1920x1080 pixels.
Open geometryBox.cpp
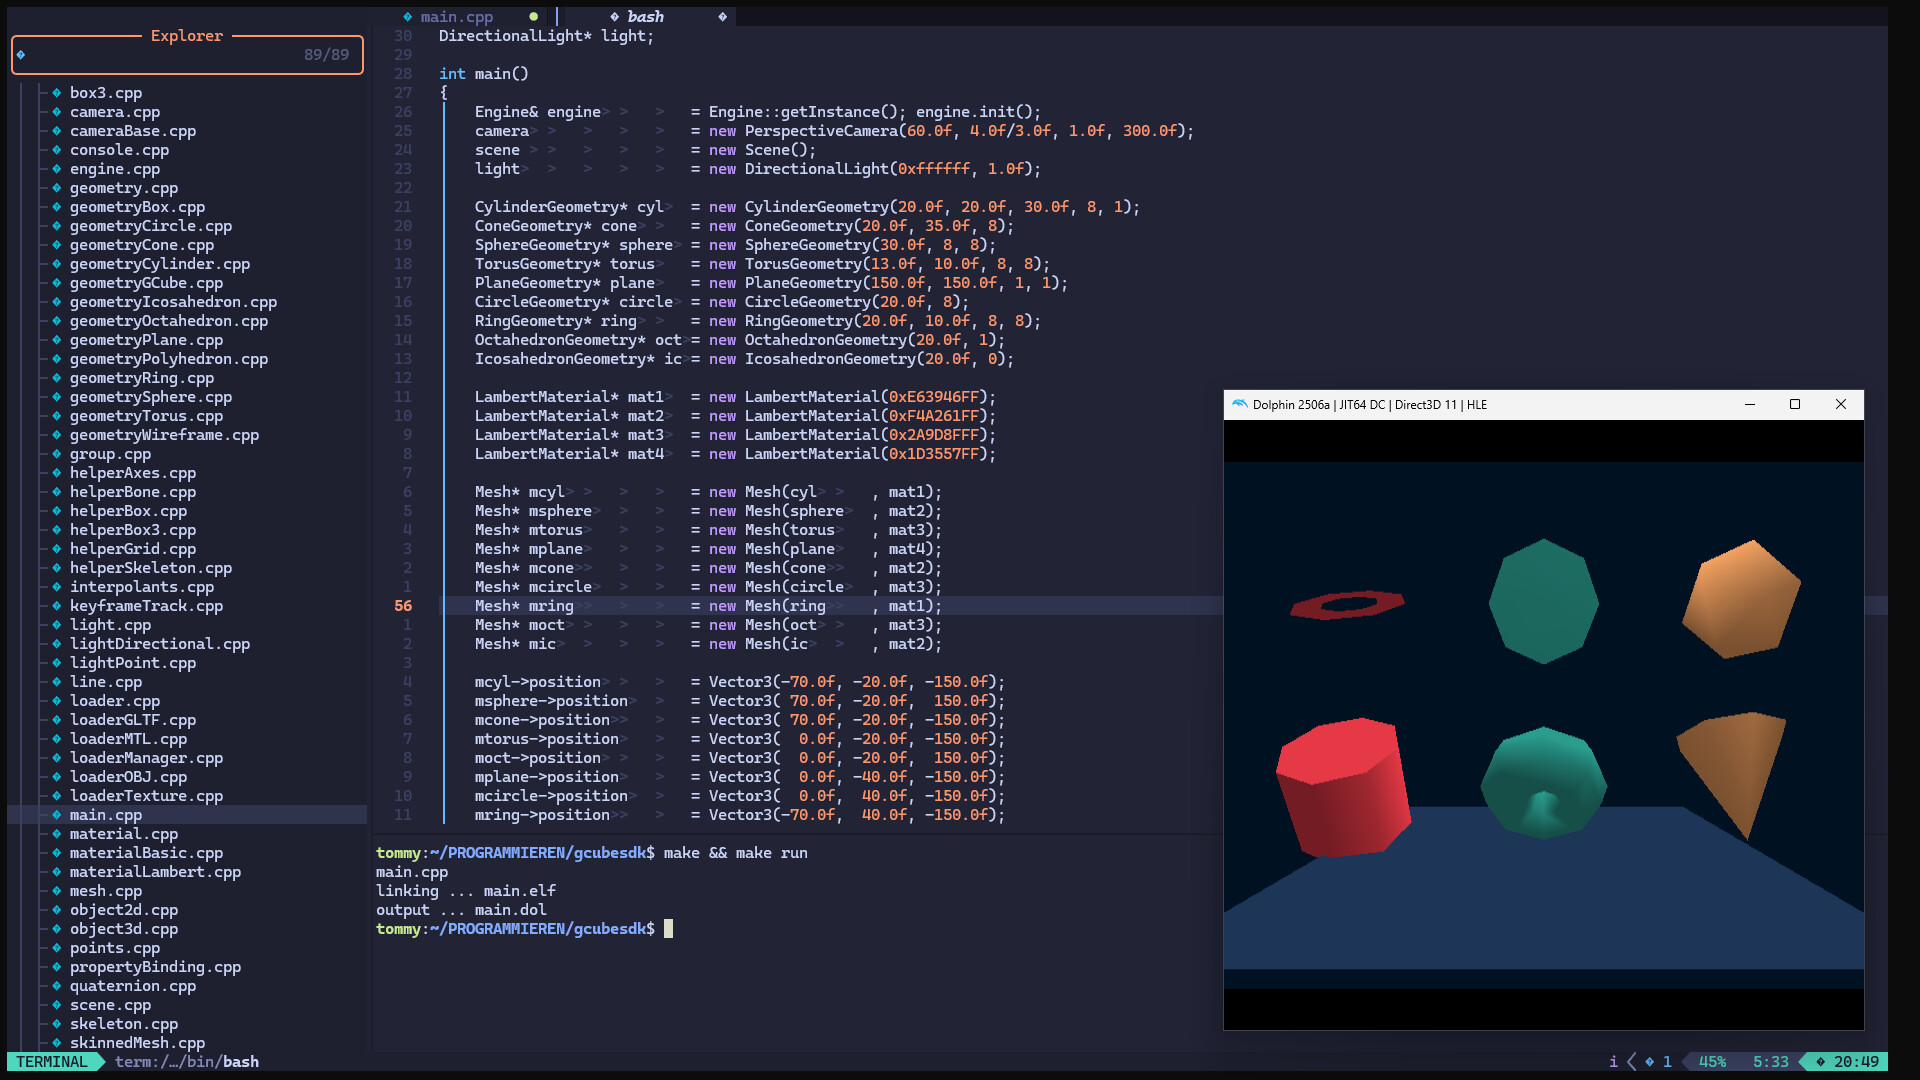click(137, 207)
